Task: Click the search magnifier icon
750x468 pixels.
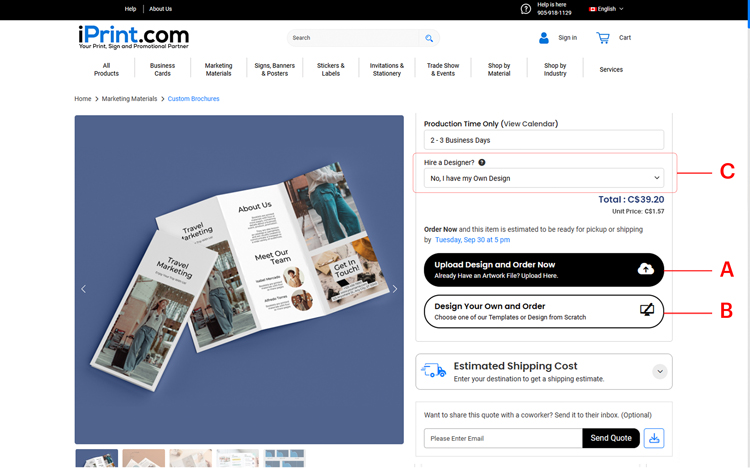Action: (429, 38)
